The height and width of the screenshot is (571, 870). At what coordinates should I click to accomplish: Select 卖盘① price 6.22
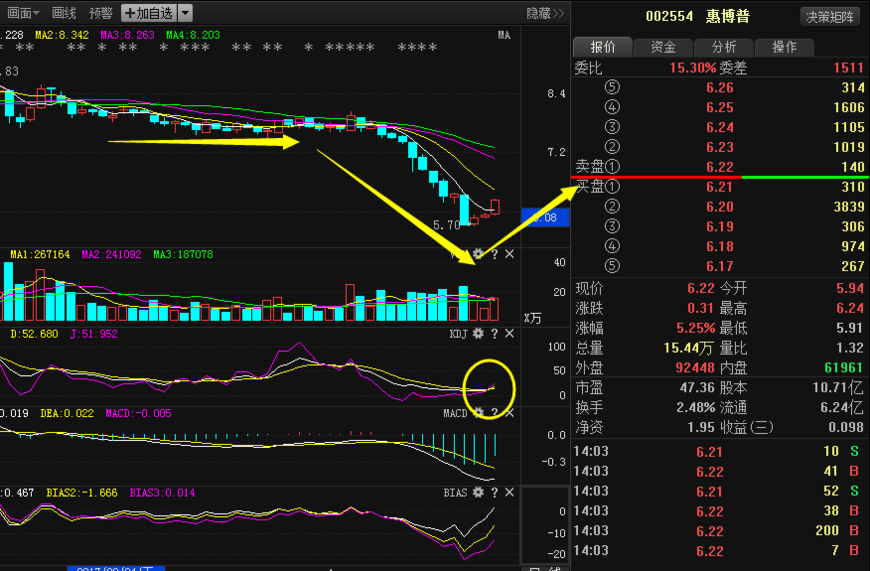[720, 167]
